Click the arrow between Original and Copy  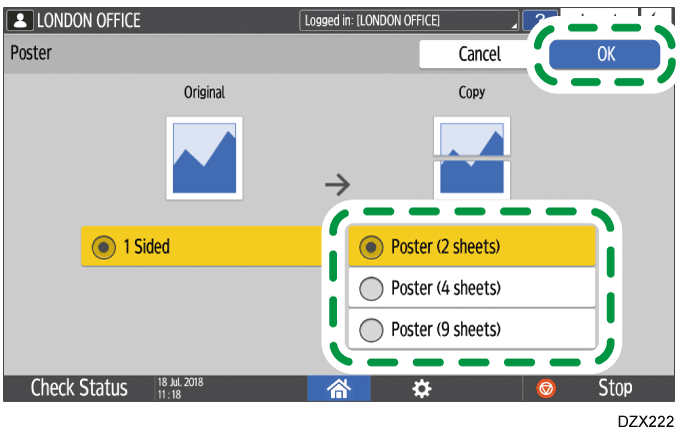click(x=339, y=183)
